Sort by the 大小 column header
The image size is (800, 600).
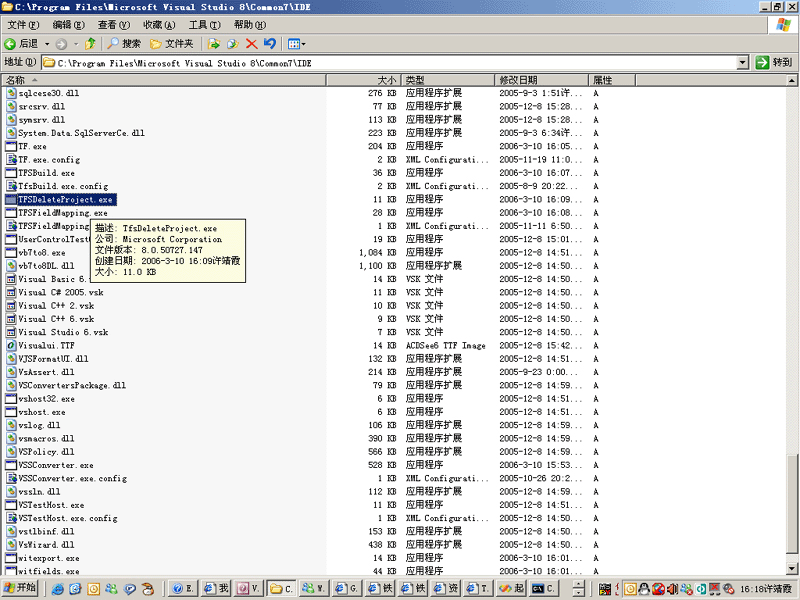[363, 80]
